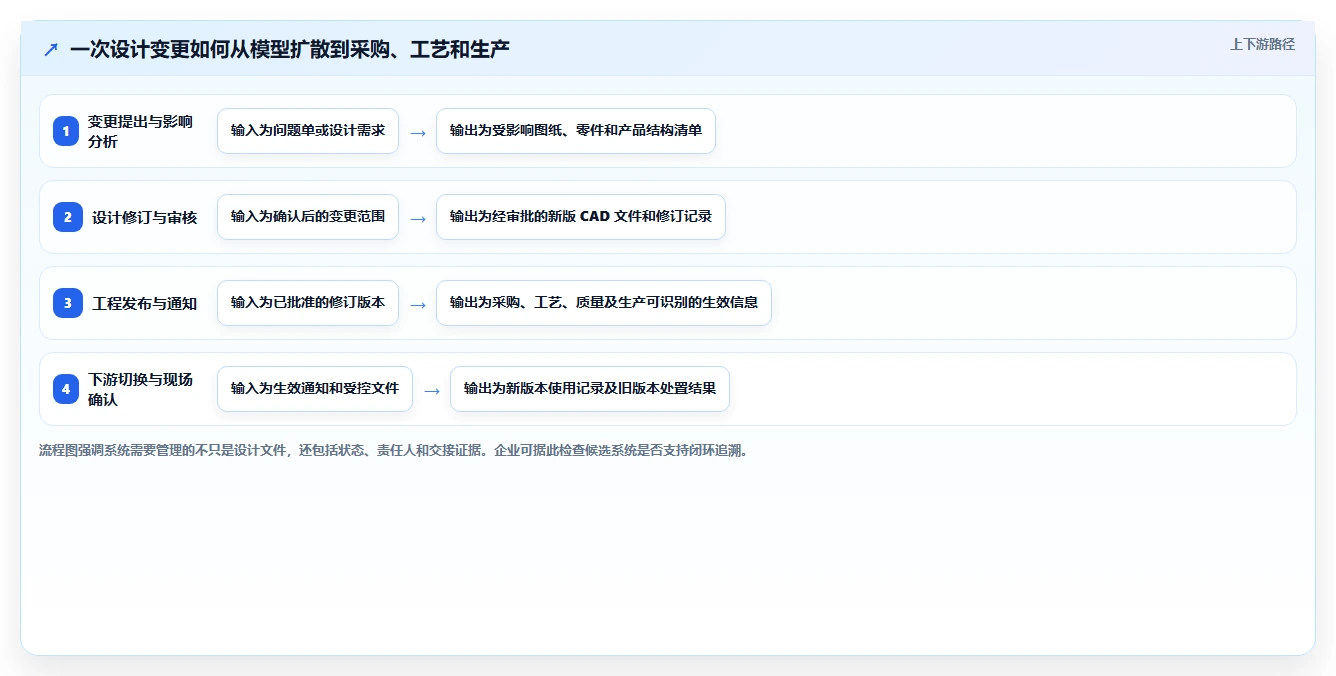Click the 上下游路径 label in header

point(1262,44)
